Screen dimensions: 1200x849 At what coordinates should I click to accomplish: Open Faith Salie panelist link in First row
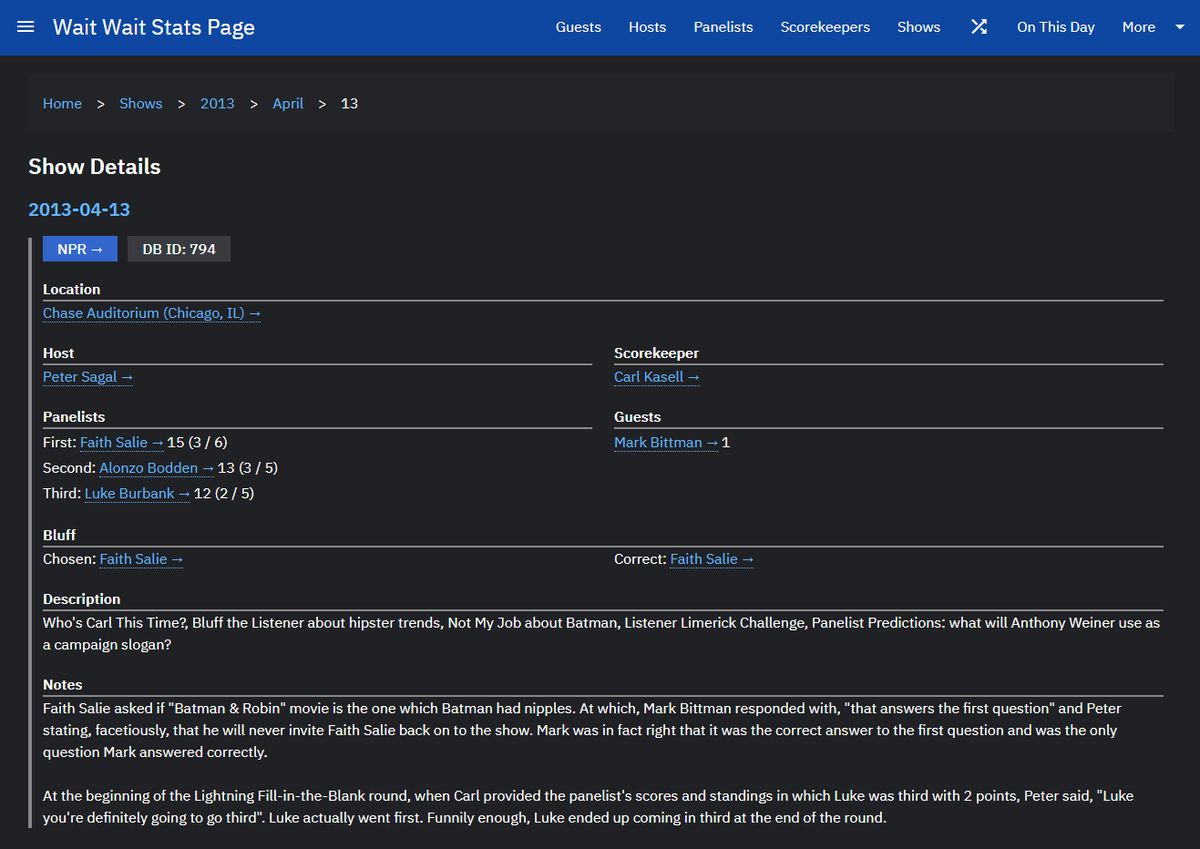121,442
